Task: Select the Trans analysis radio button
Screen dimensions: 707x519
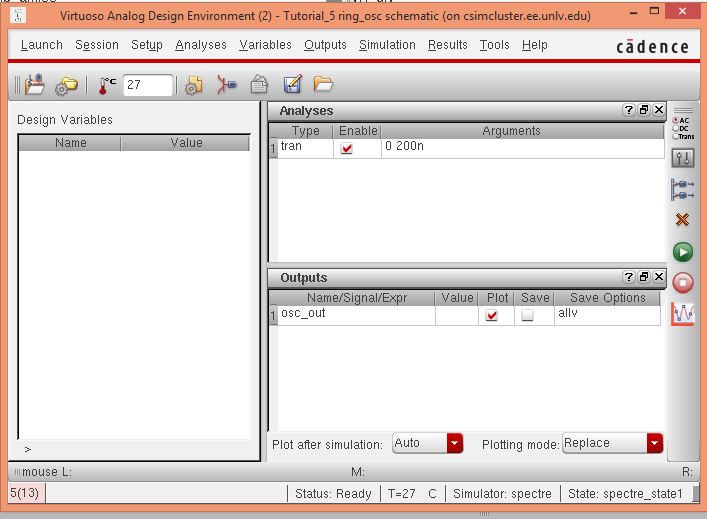Action: [675, 136]
